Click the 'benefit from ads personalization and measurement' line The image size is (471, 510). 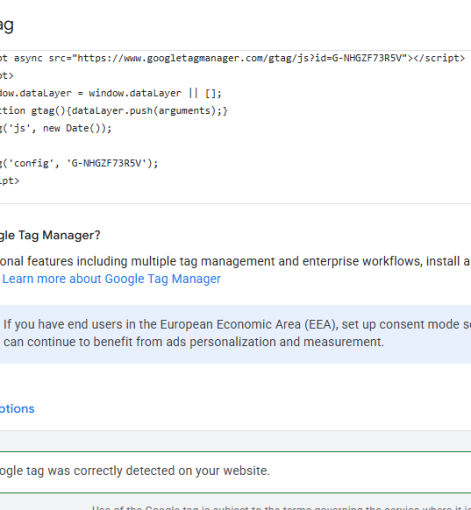click(x=194, y=342)
